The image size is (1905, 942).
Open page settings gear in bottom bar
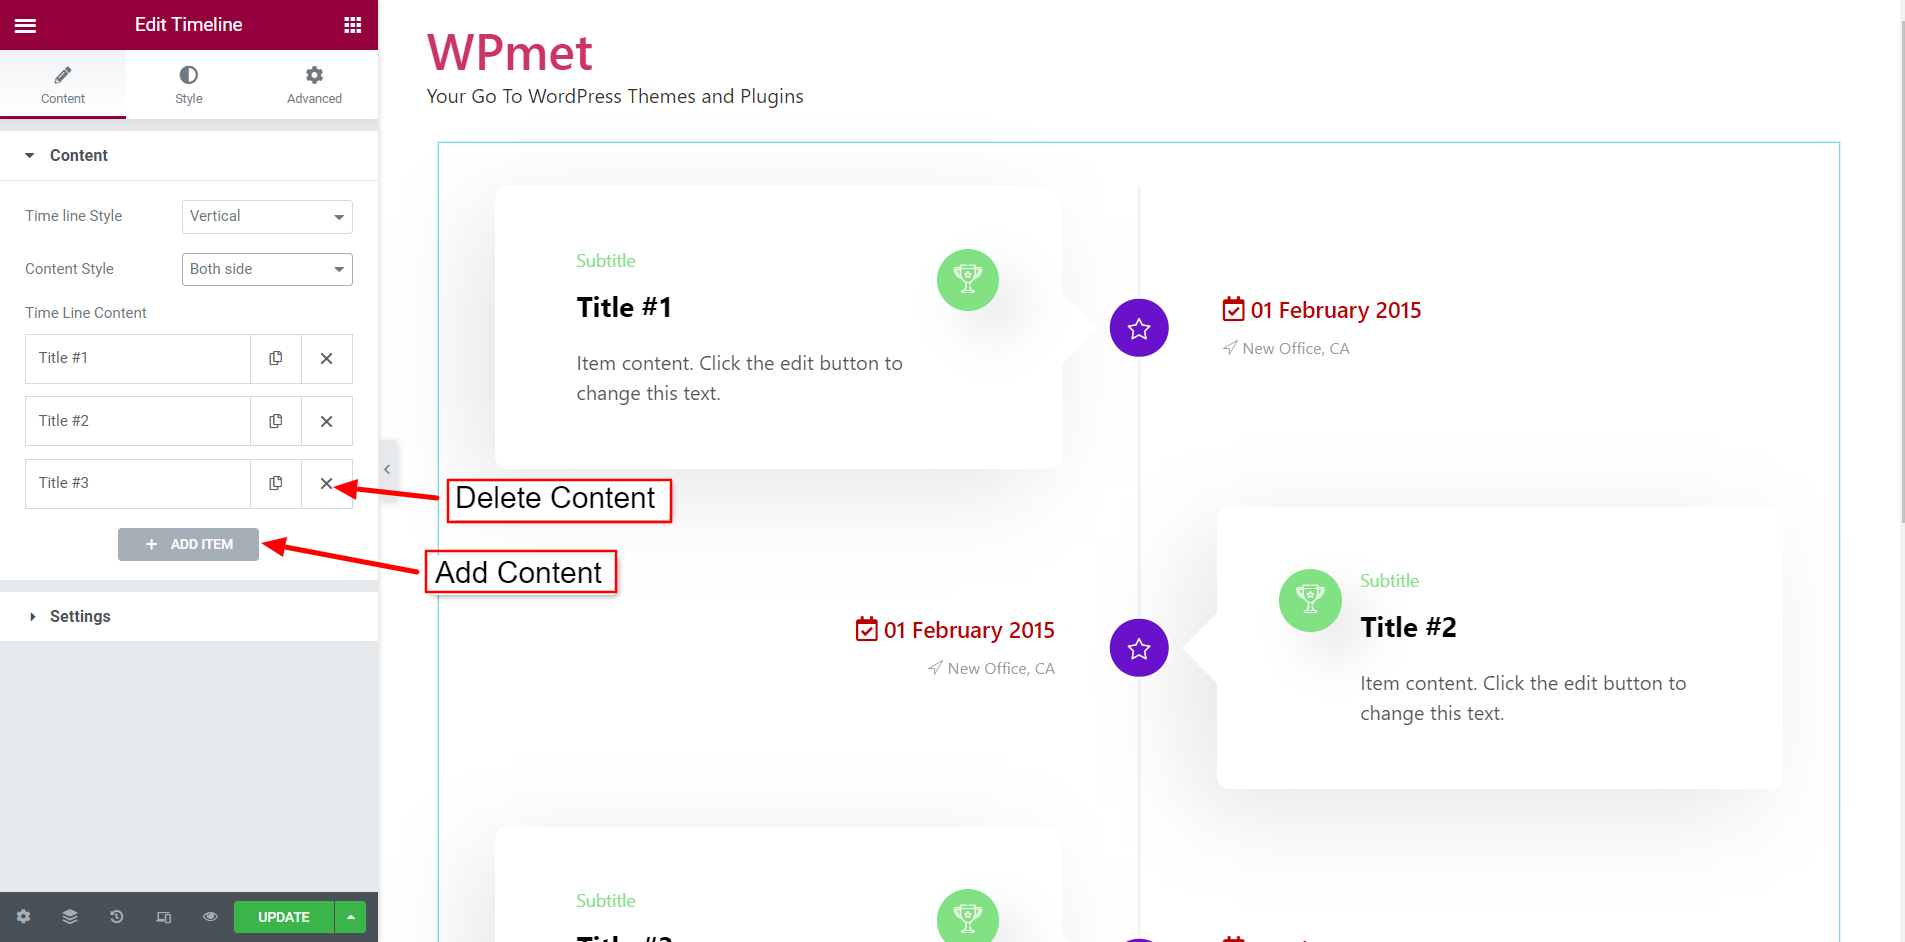point(23,916)
